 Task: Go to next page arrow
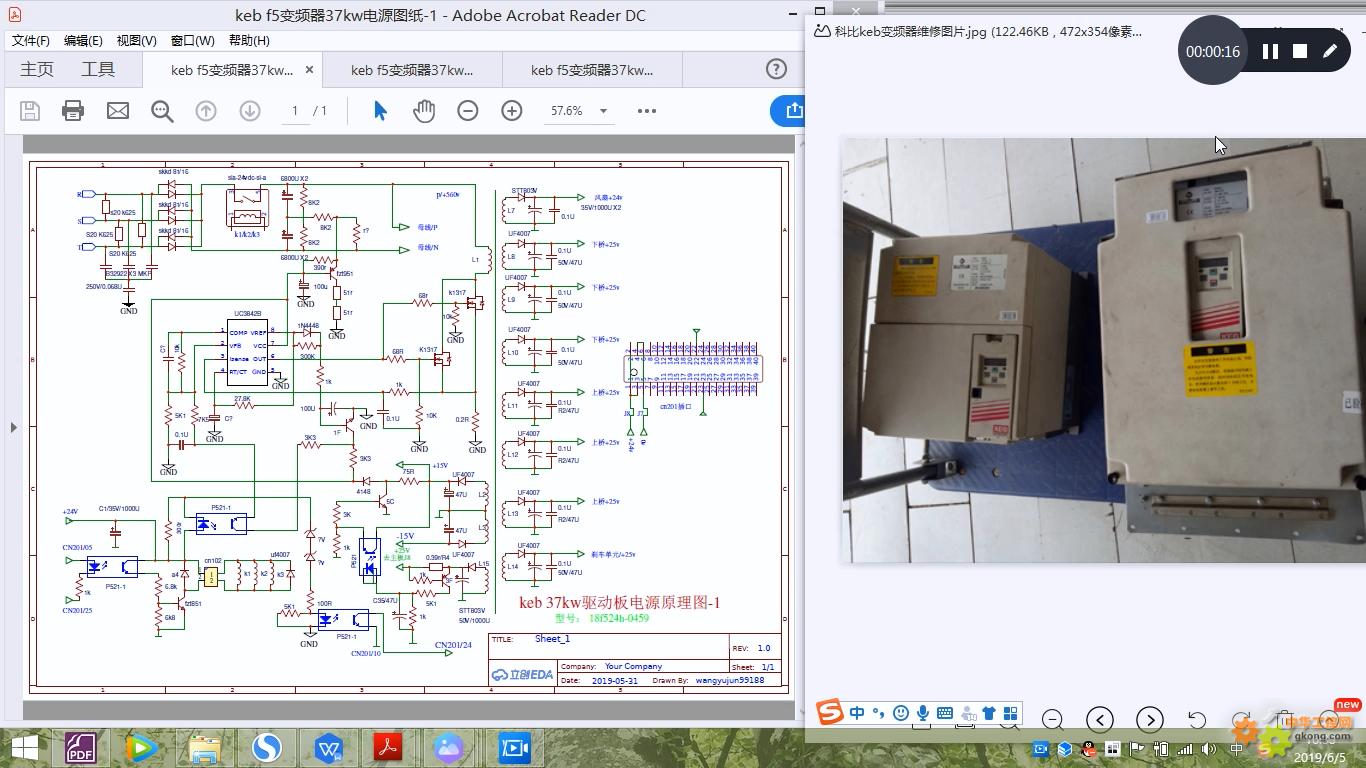click(250, 111)
